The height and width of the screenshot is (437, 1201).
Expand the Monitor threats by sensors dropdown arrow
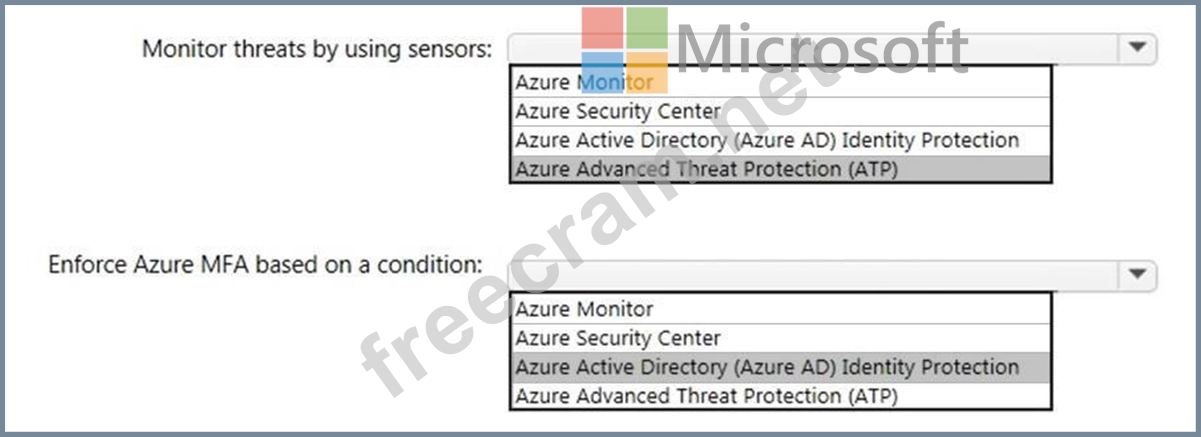point(1136,47)
